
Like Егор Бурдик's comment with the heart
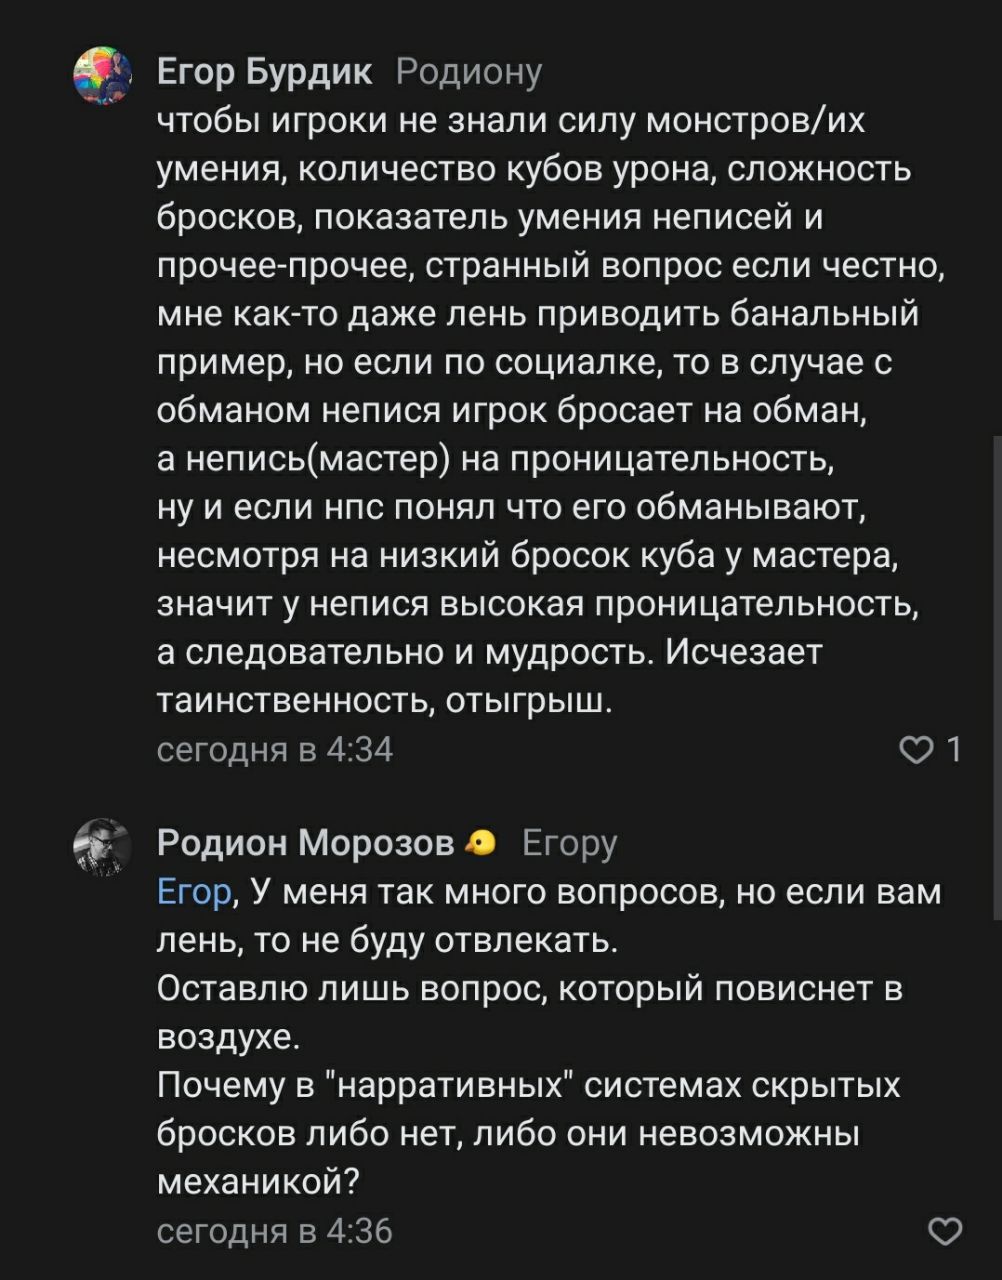pyautogui.click(x=914, y=749)
